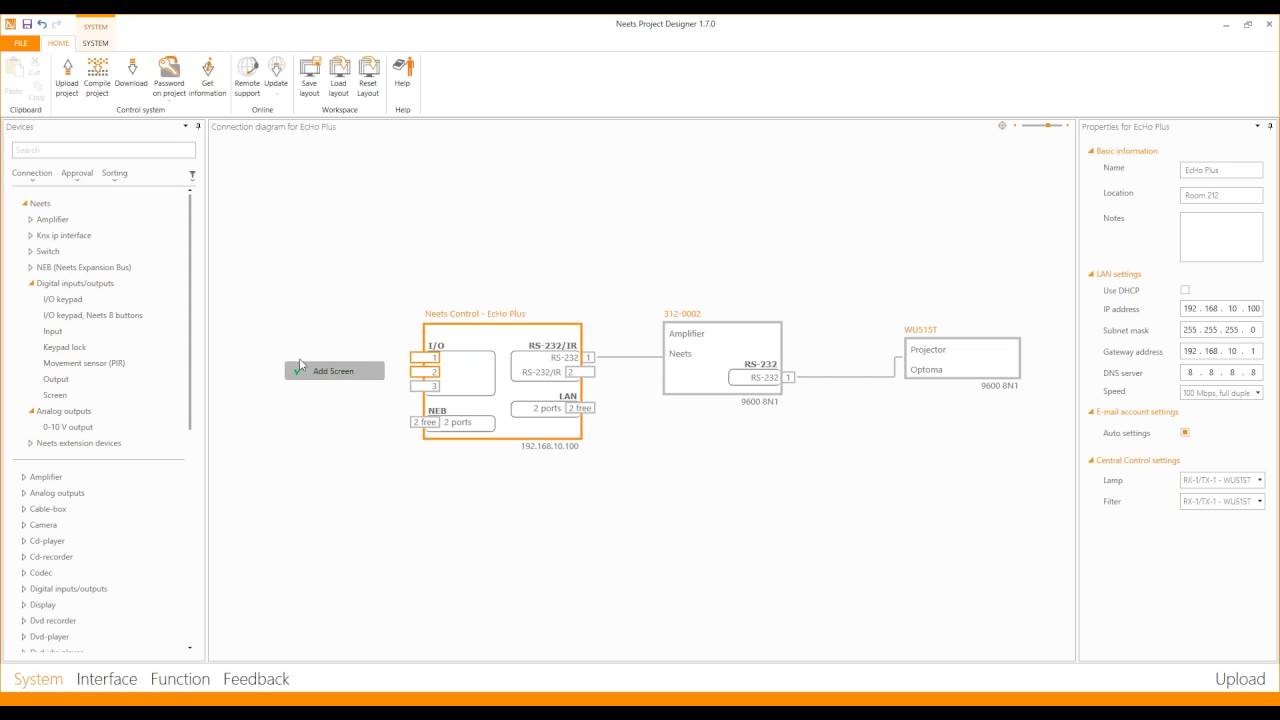Image resolution: width=1280 pixels, height=720 pixels.
Task: Go to the Function view
Action: (x=180, y=679)
